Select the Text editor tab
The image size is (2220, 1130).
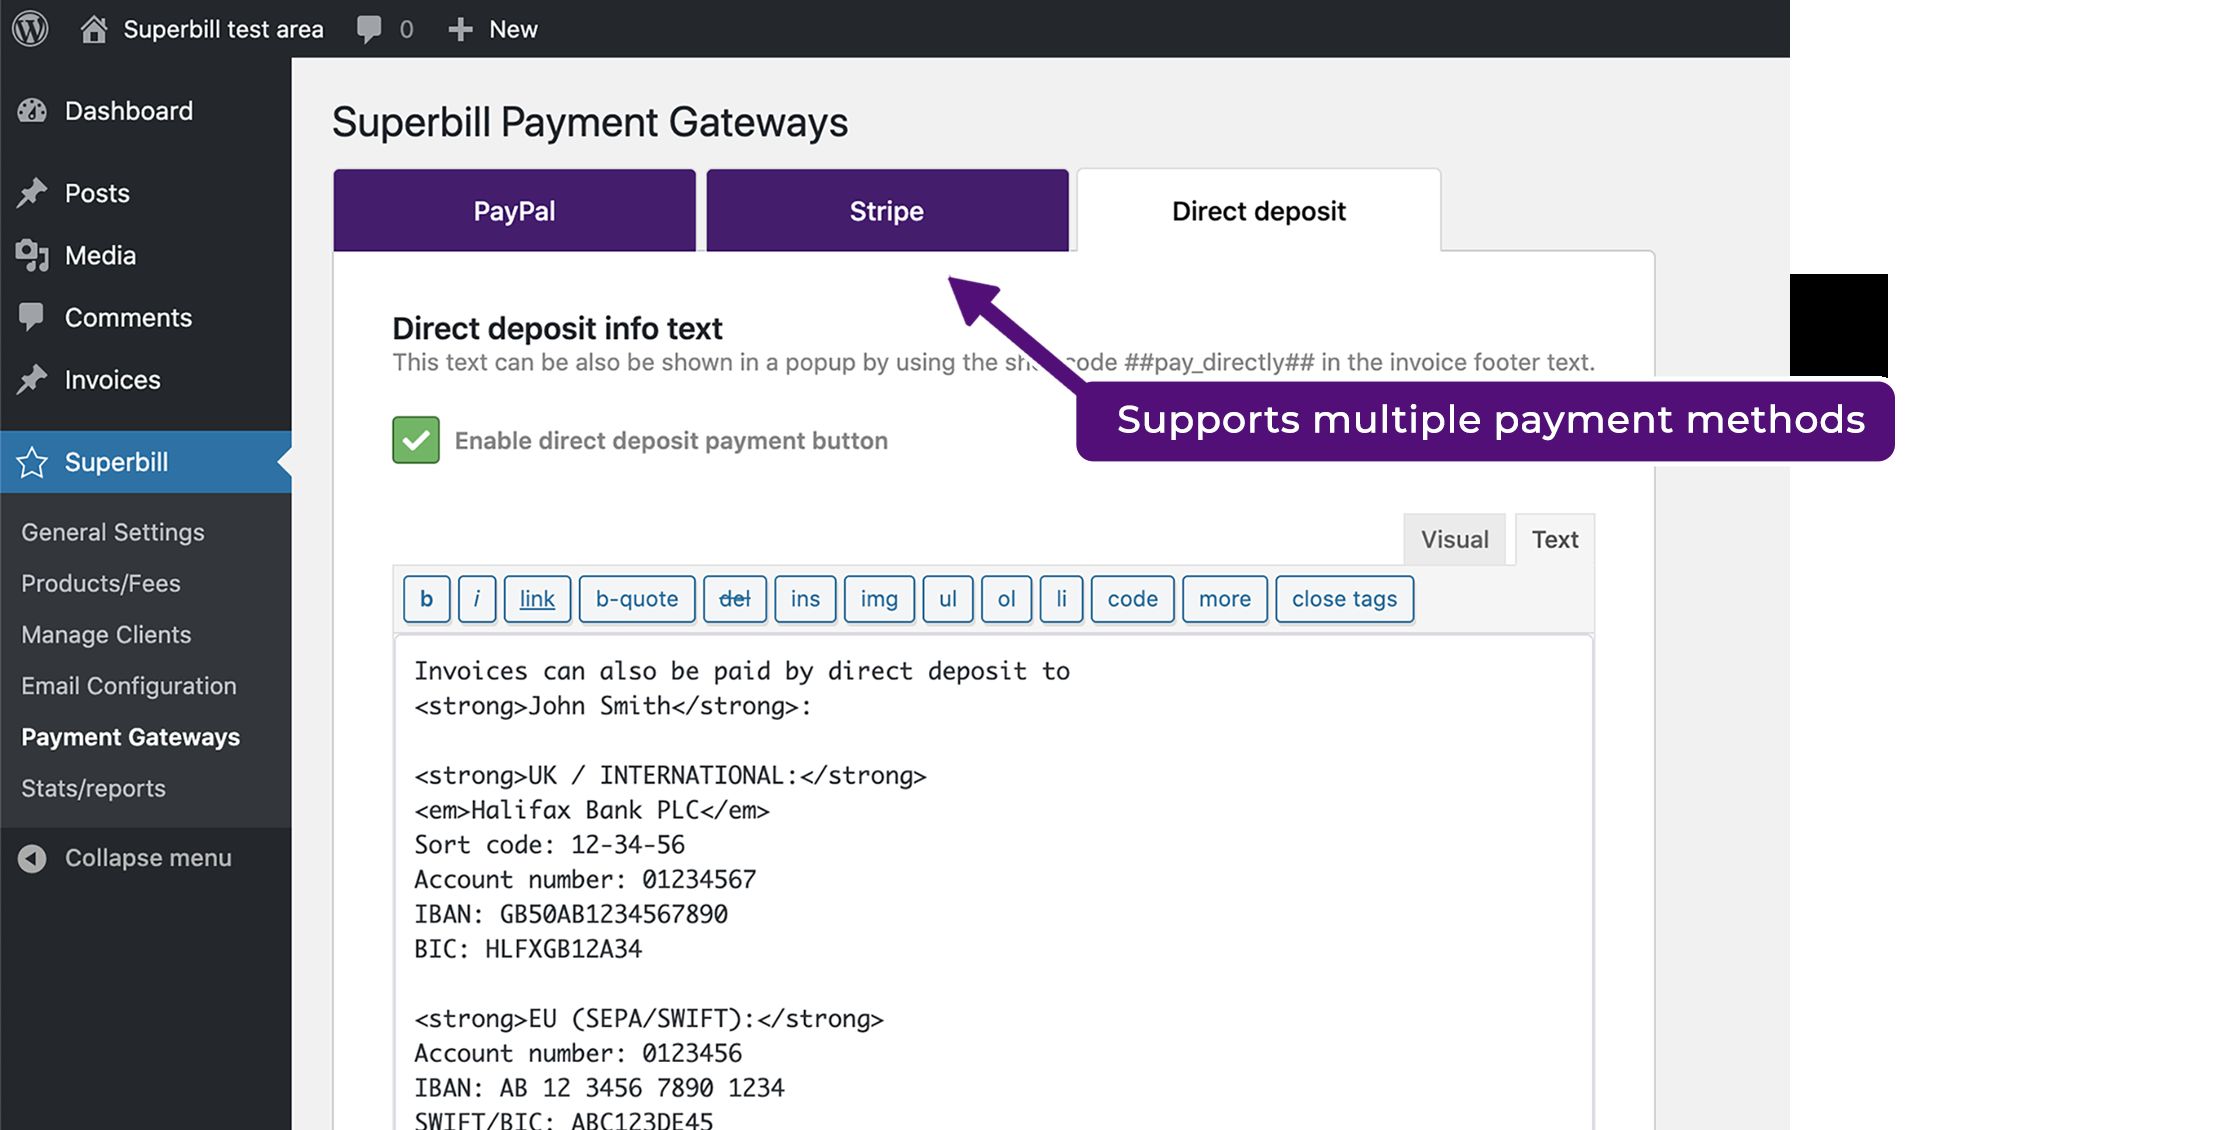pyautogui.click(x=1555, y=539)
